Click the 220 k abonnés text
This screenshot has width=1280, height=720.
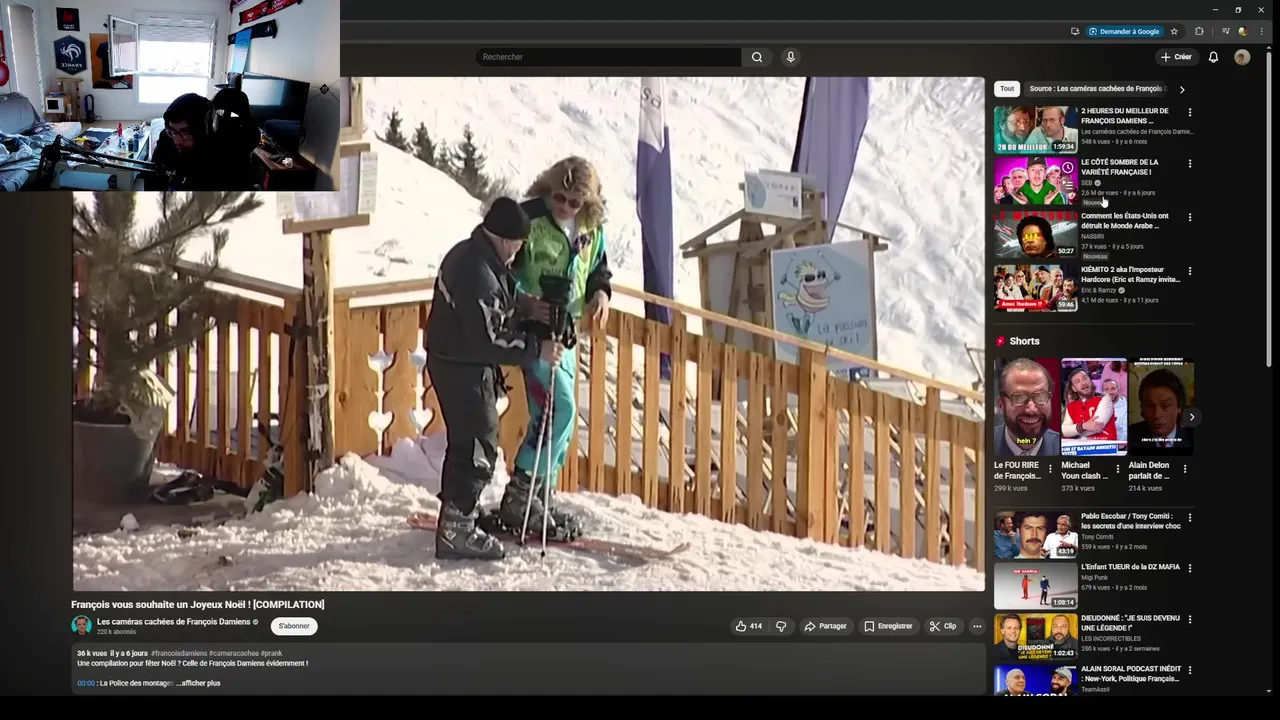pyautogui.click(x=116, y=632)
